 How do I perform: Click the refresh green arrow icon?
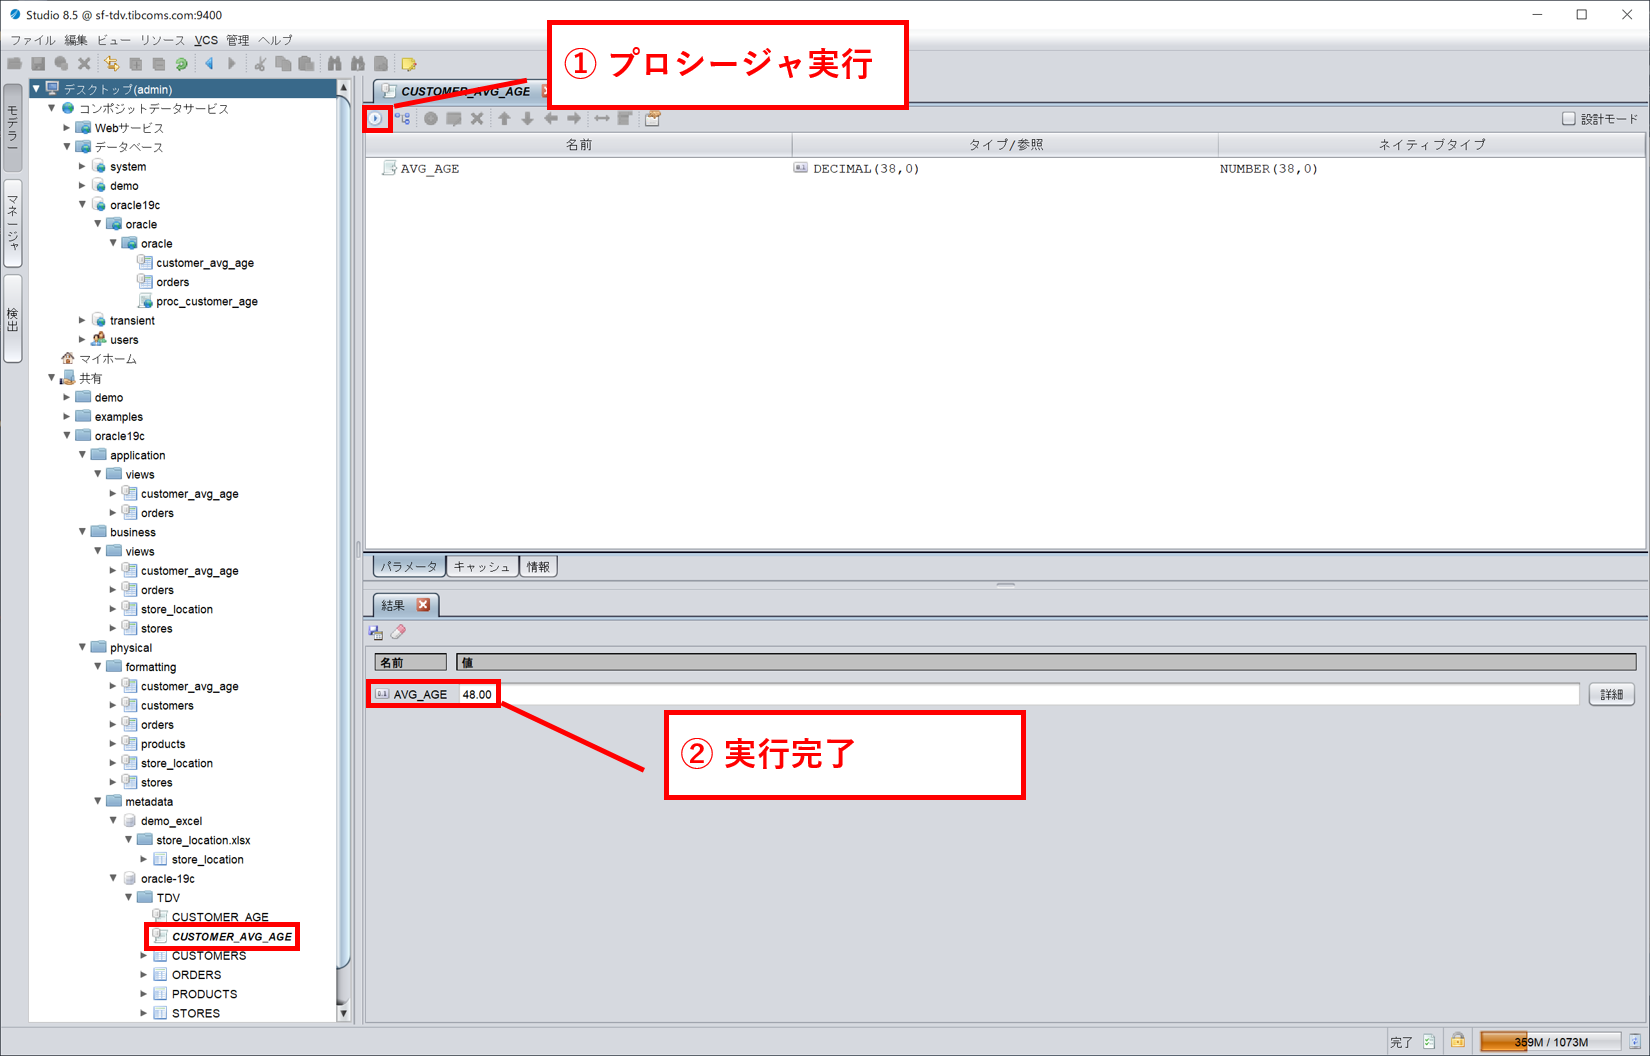(x=182, y=64)
